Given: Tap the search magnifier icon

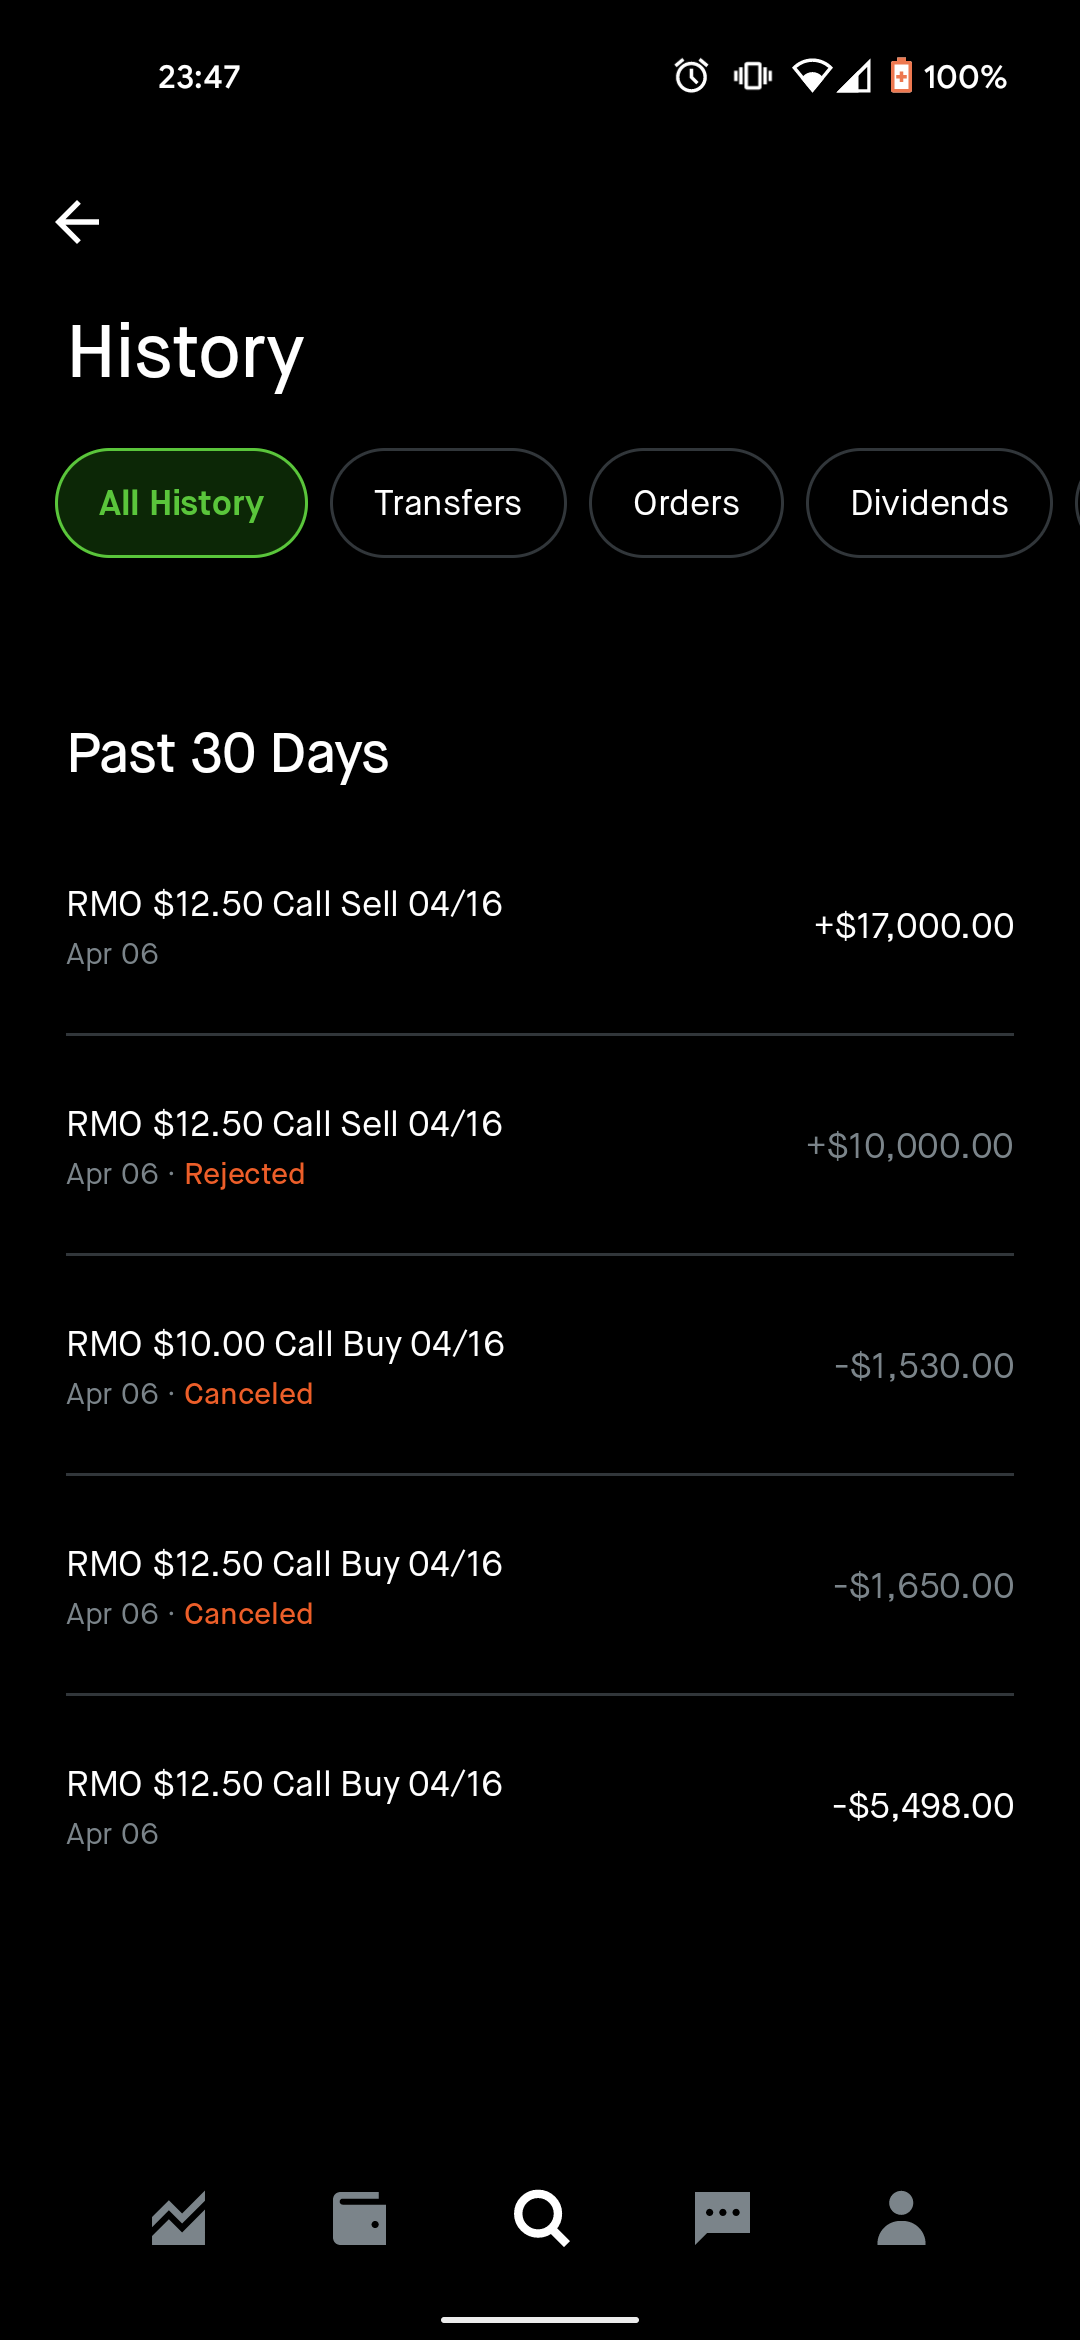Looking at the screenshot, I should 541,2218.
